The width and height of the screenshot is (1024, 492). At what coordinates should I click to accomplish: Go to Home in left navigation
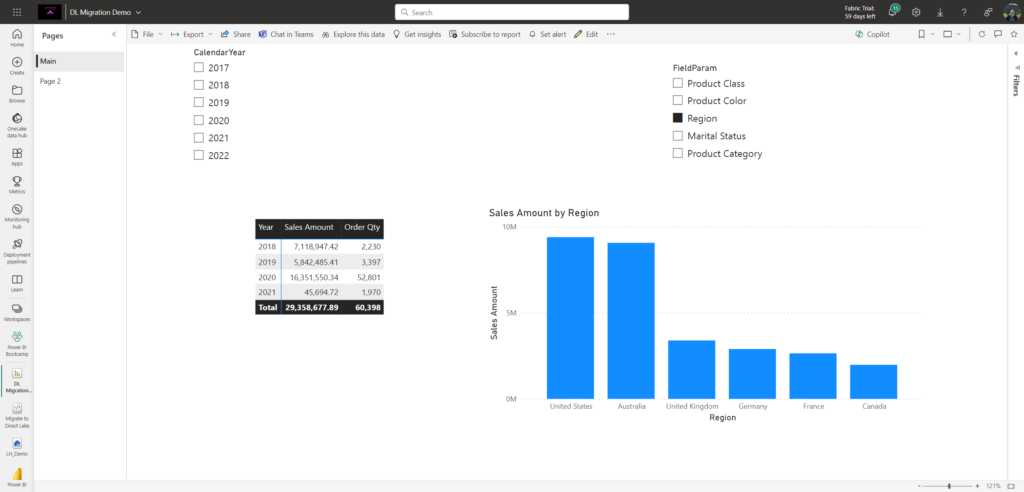pyautogui.click(x=17, y=39)
